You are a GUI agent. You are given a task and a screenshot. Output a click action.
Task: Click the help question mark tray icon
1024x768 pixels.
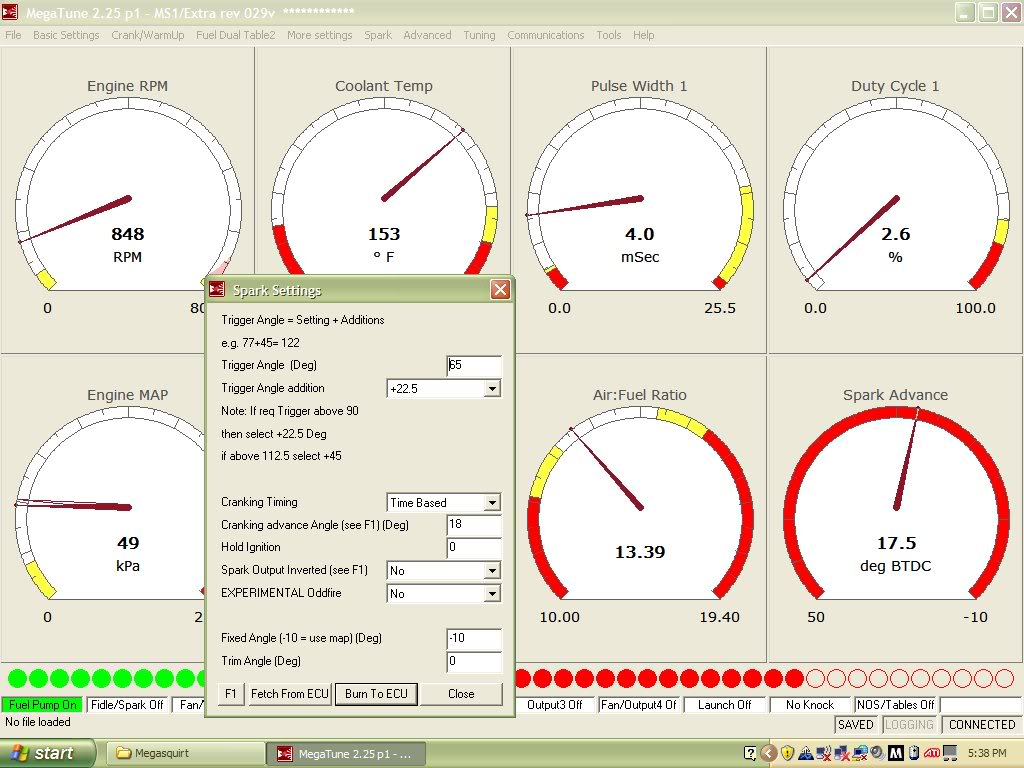coord(751,753)
